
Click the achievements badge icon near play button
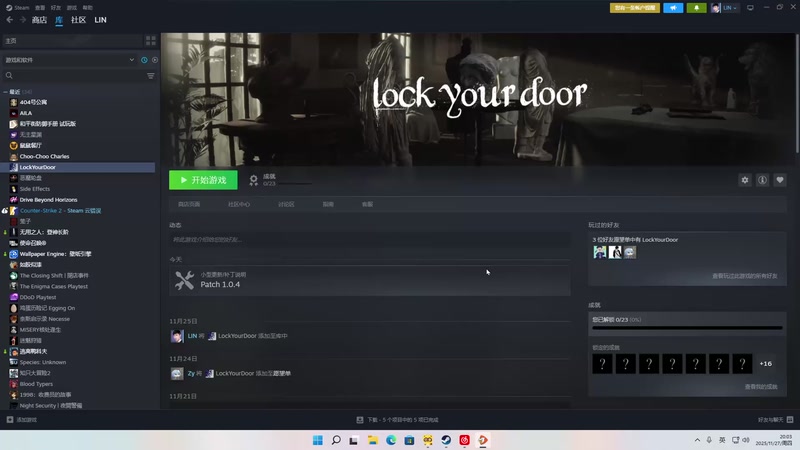tap(253, 180)
